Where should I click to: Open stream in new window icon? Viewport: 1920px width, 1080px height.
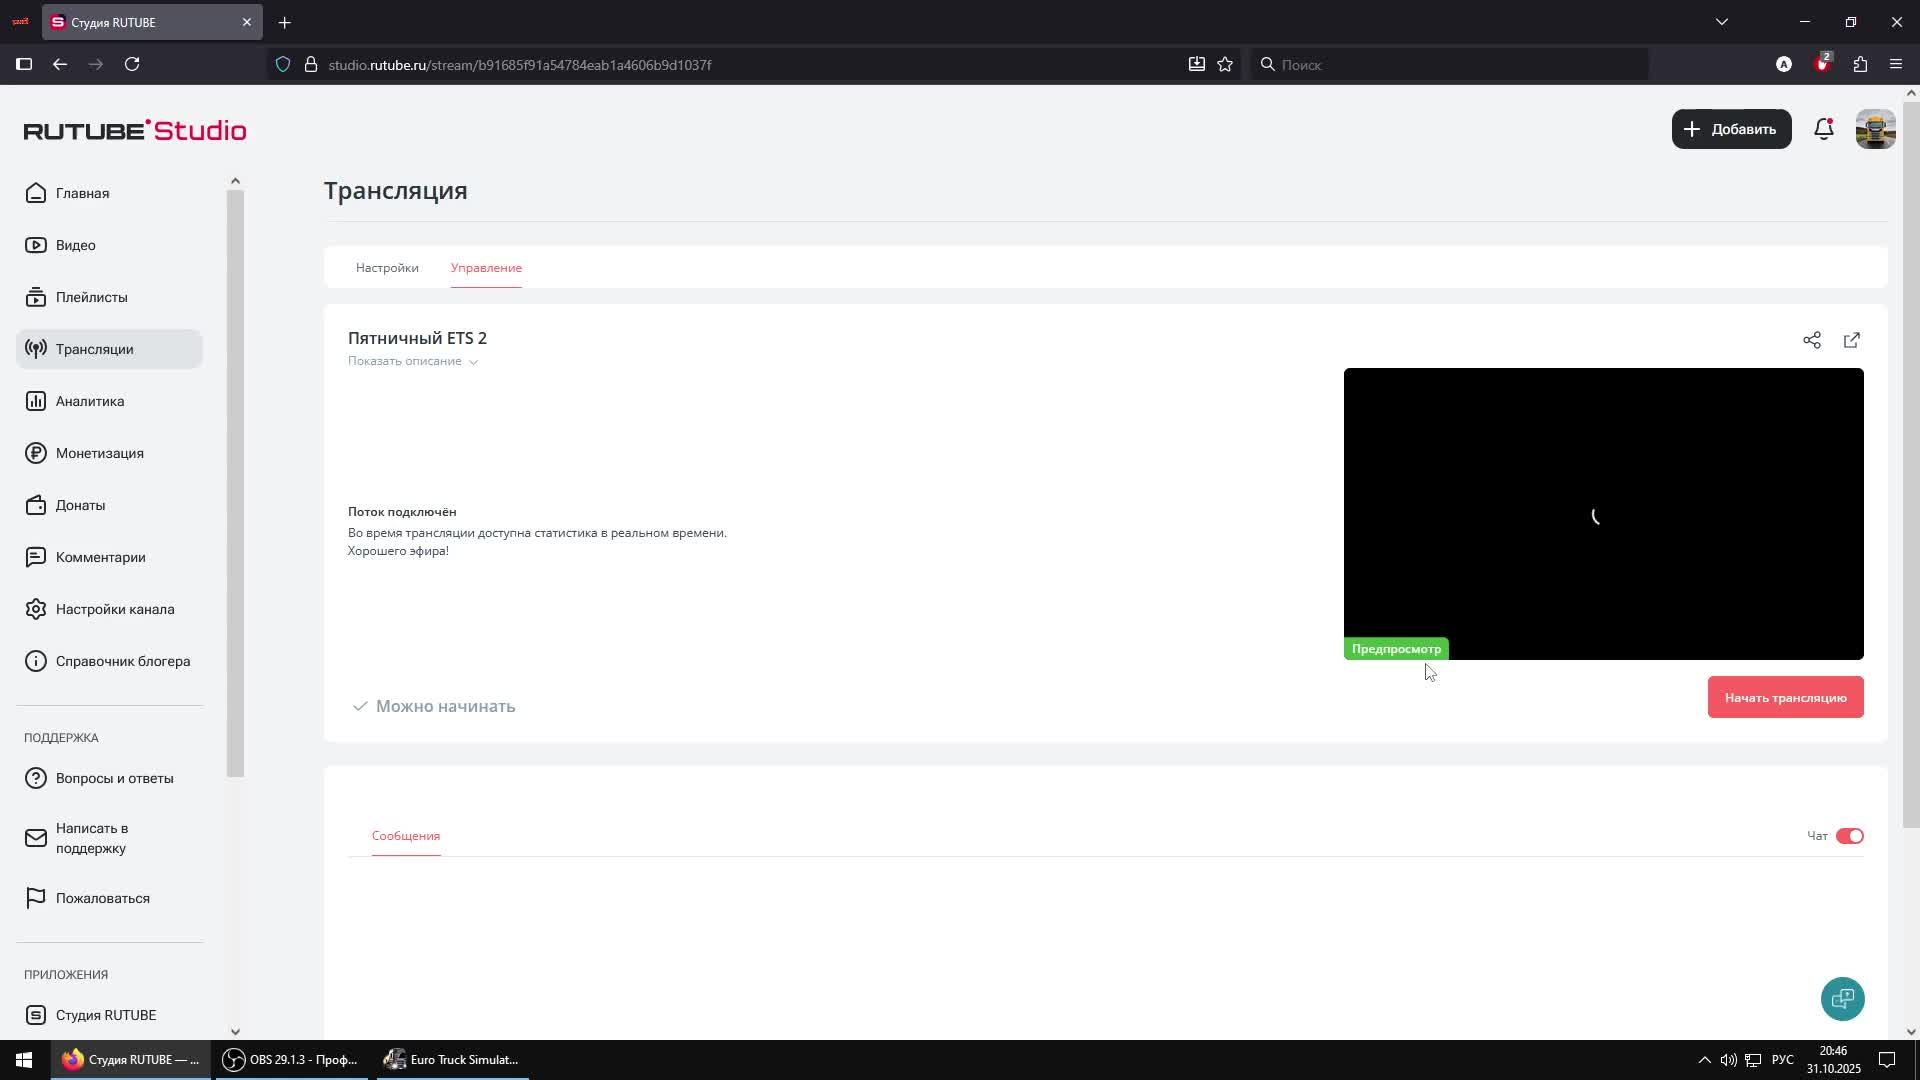(x=1851, y=340)
